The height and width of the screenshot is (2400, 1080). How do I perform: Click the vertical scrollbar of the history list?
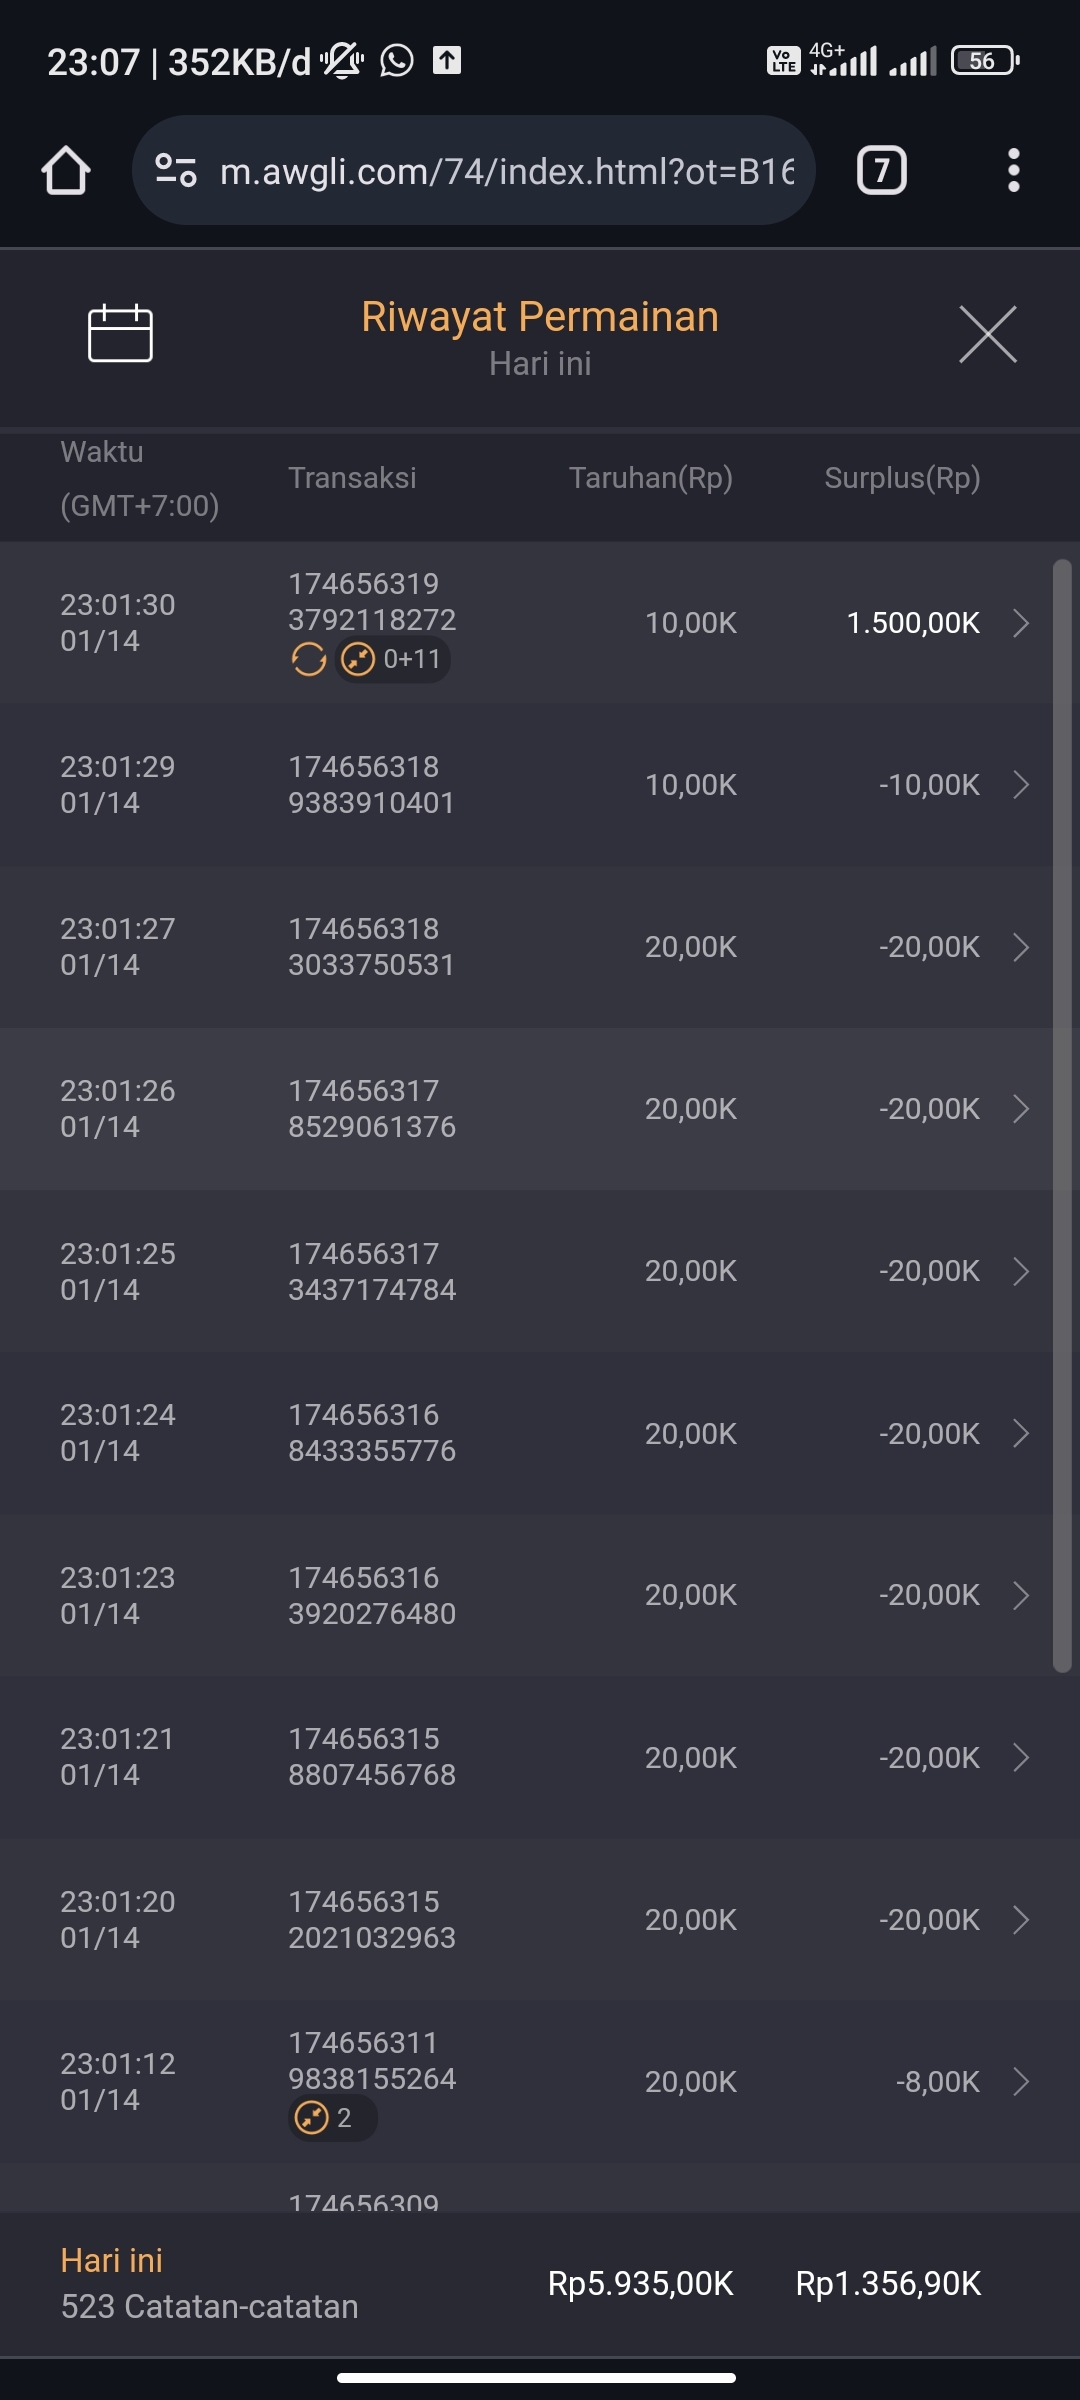1062,1115
